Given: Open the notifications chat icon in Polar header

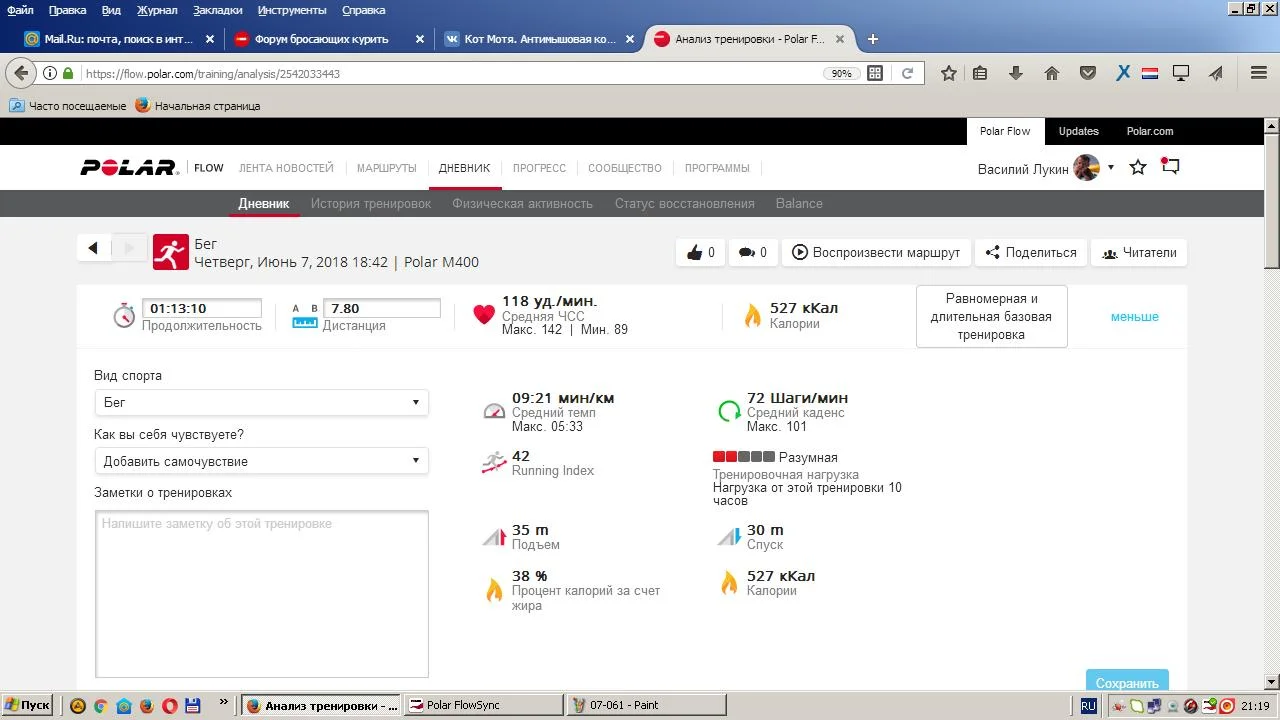Looking at the screenshot, I should pyautogui.click(x=1170, y=167).
